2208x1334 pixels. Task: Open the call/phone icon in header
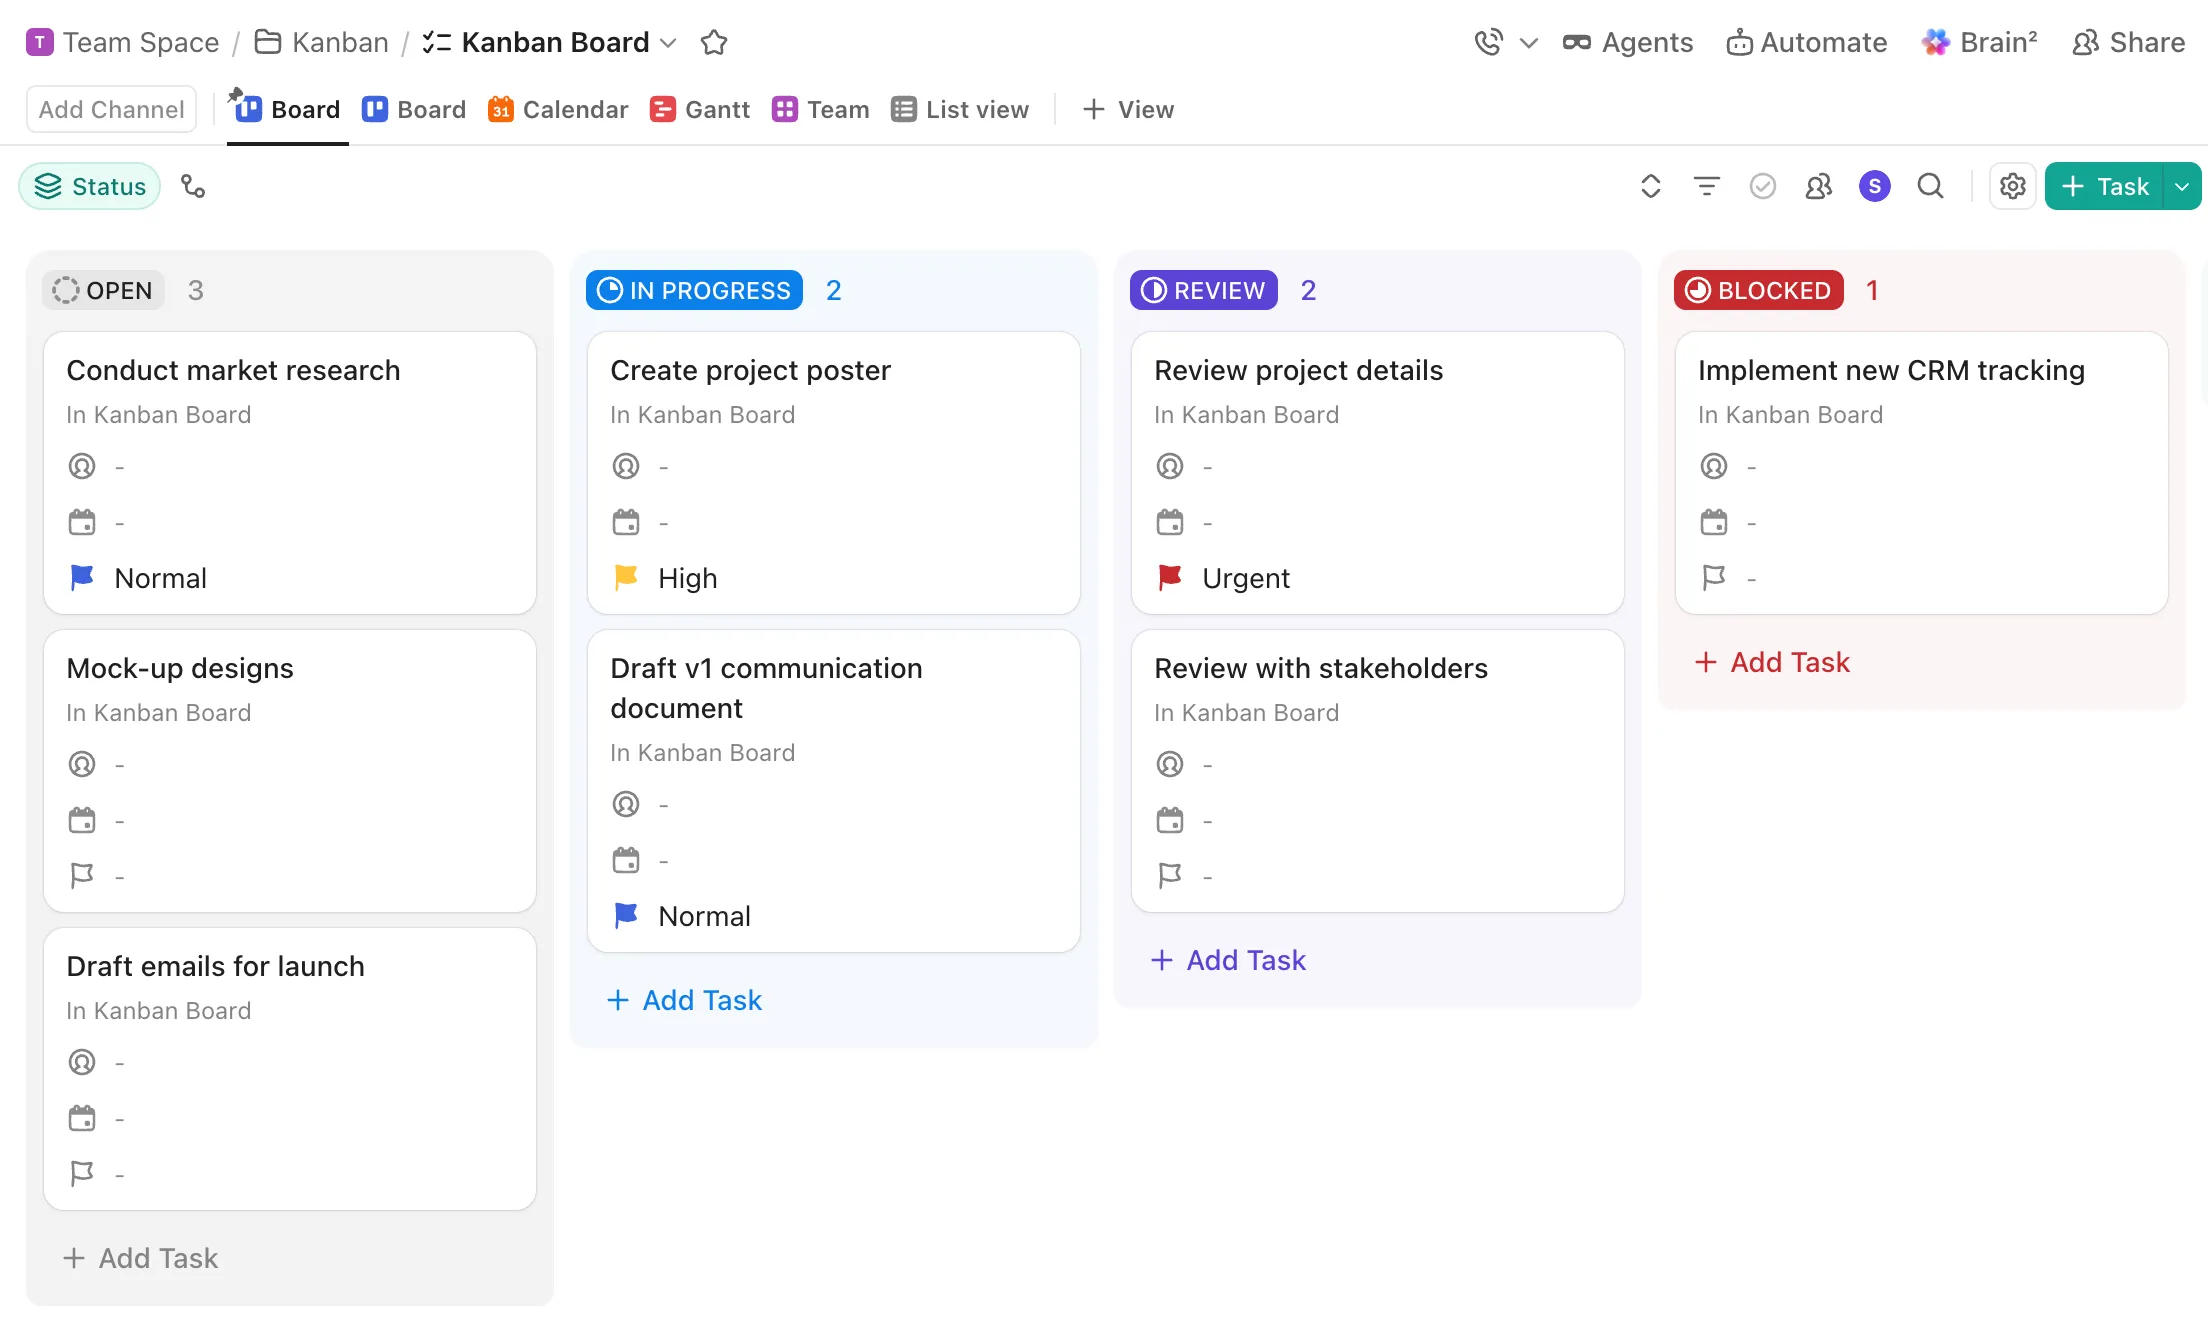click(x=1488, y=42)
